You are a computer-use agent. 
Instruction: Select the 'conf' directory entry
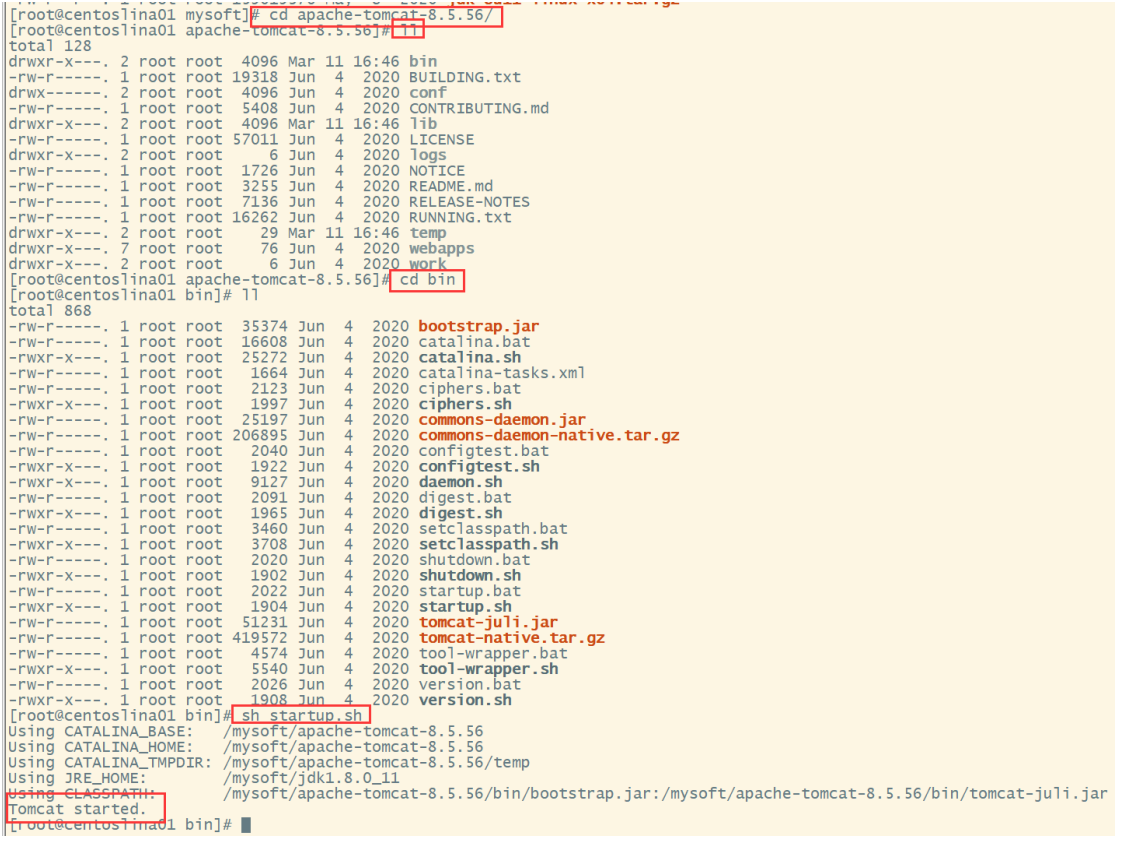coord(428,93)
